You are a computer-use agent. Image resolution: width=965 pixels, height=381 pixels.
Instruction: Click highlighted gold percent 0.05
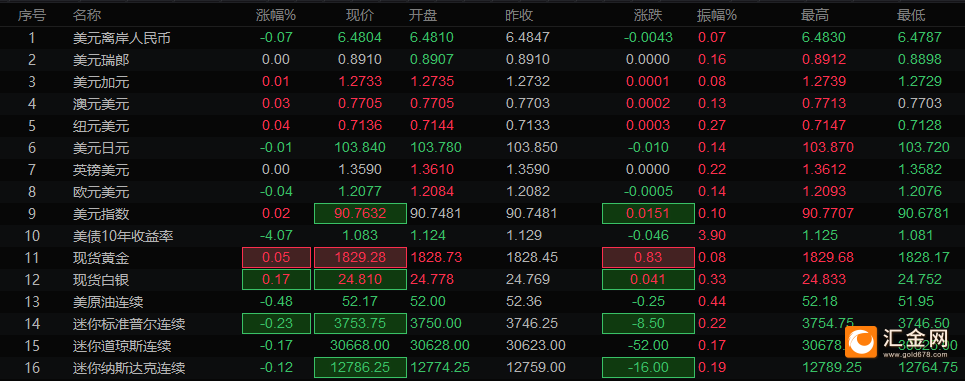276,258
